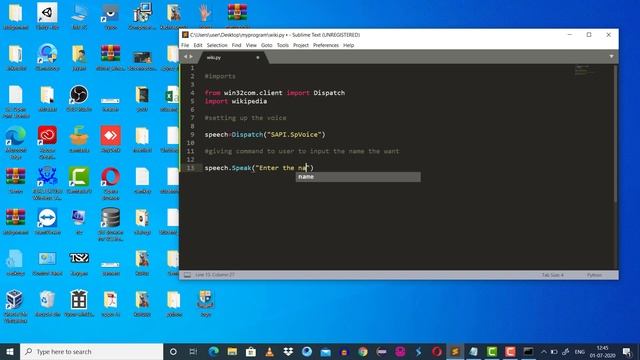Click line 9 speech=Dispatch code line

point(265,135)
